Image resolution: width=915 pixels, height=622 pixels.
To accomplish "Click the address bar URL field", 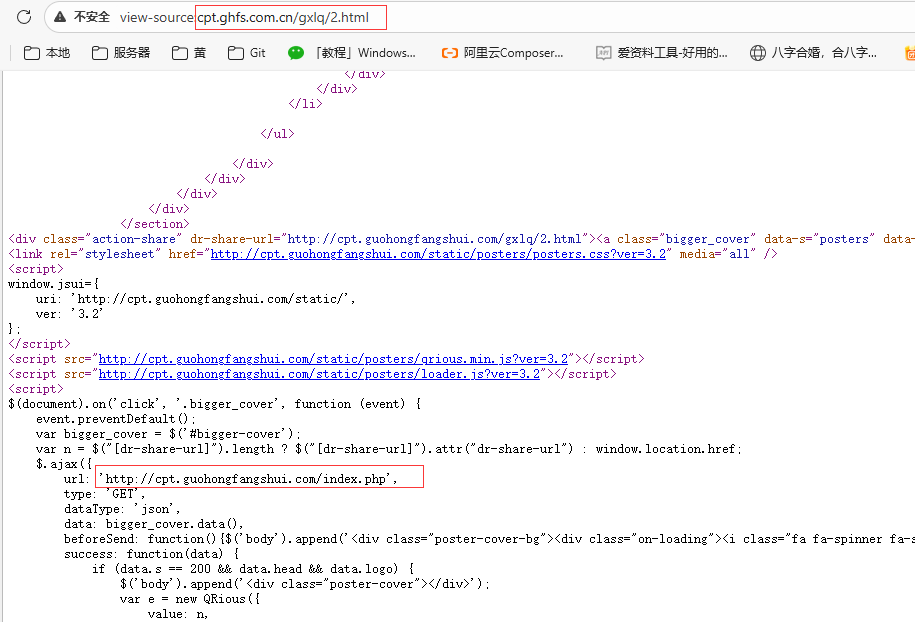I will [290, 17].
